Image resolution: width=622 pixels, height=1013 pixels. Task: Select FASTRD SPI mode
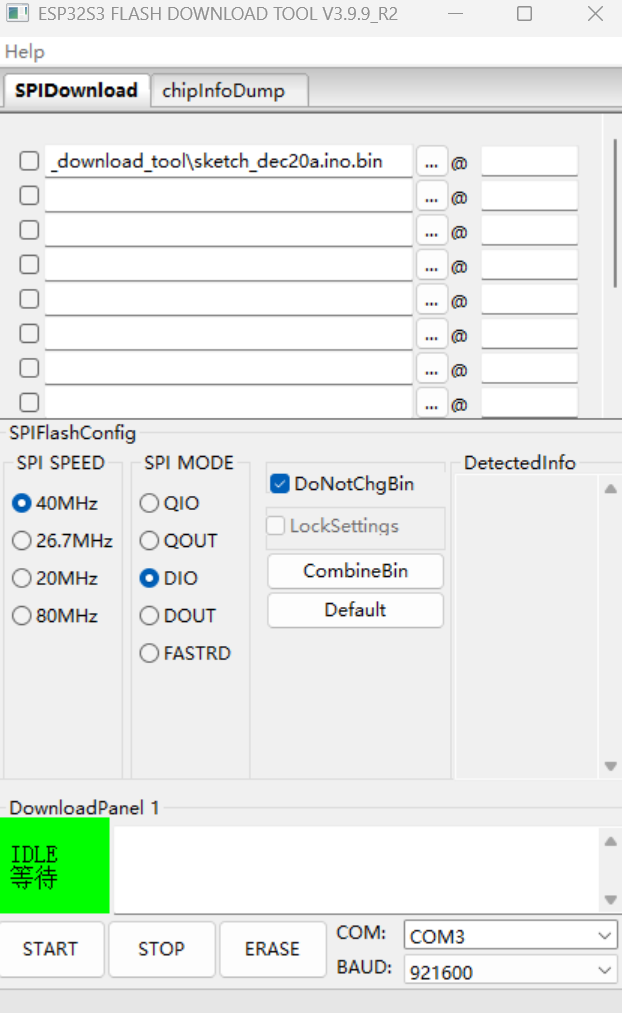pyautogui.click(x=185, y=653)
